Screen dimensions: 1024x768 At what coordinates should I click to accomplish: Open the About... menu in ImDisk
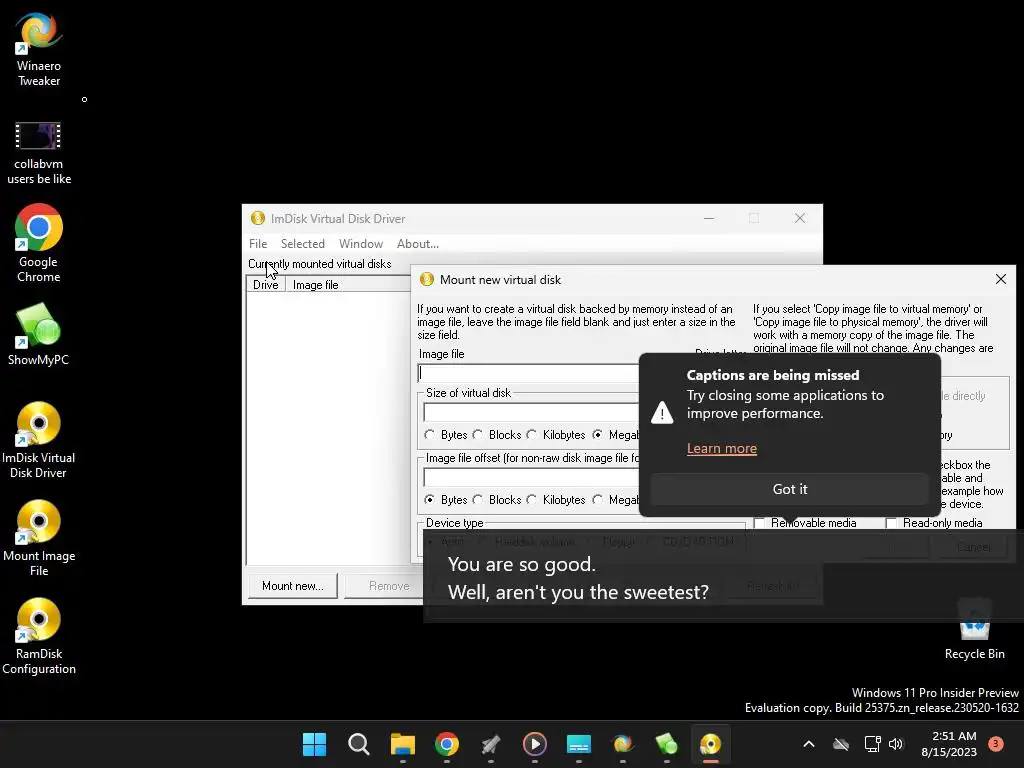tap(417, 244)
